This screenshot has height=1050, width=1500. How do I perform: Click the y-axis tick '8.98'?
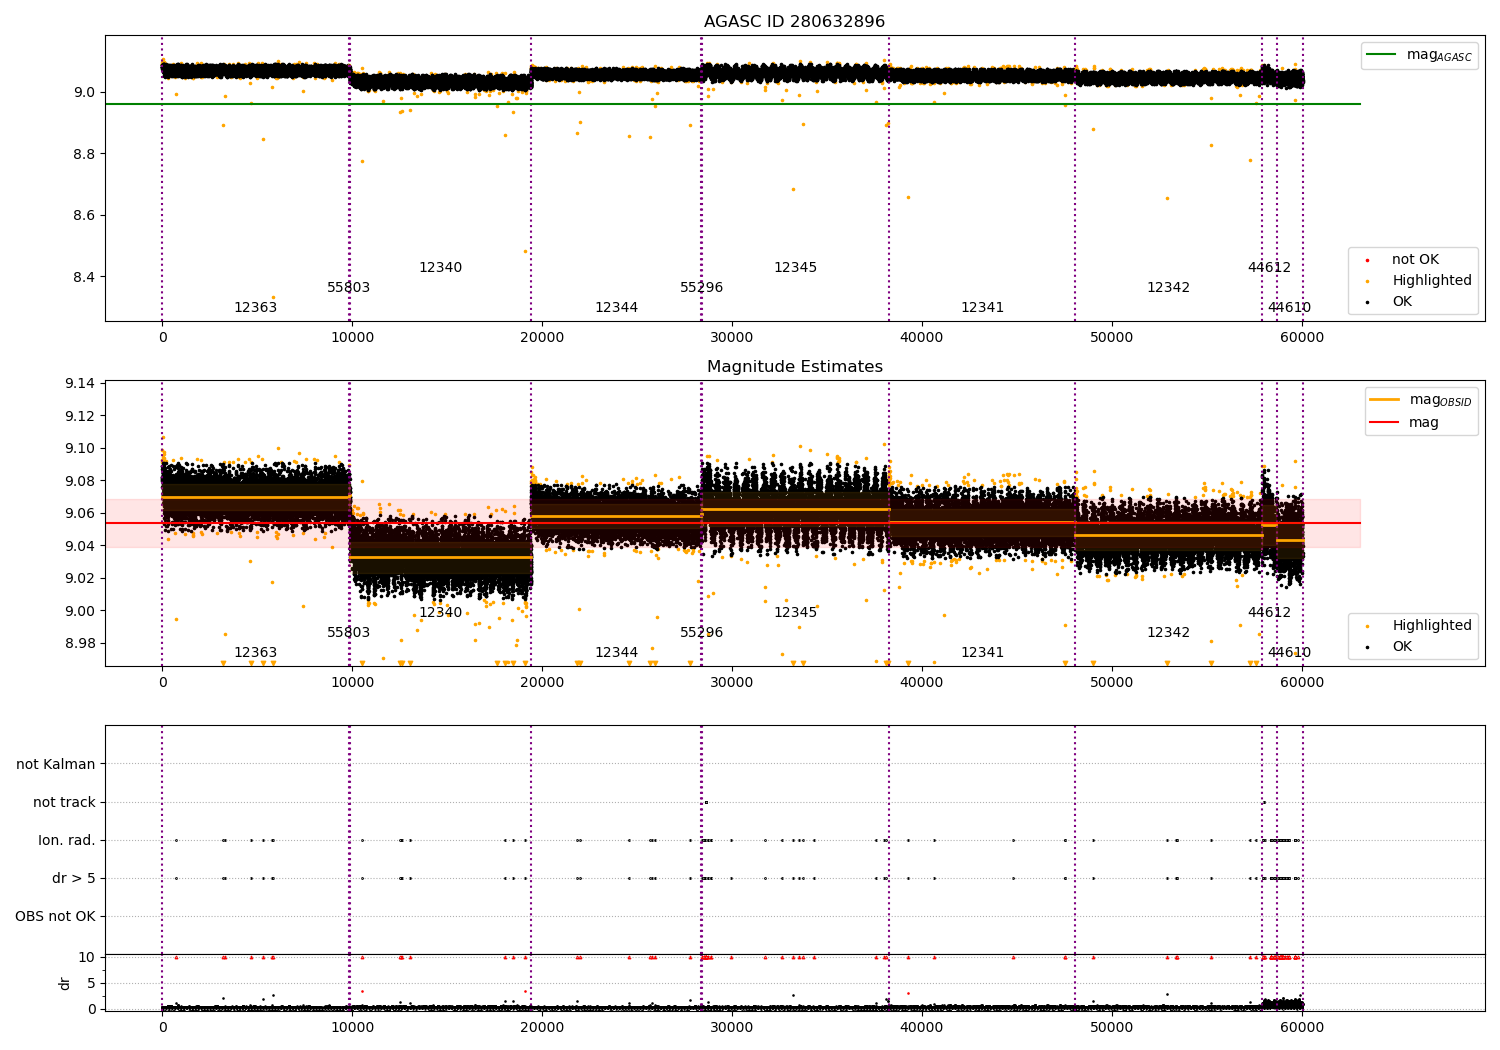[x=79, y=643]
